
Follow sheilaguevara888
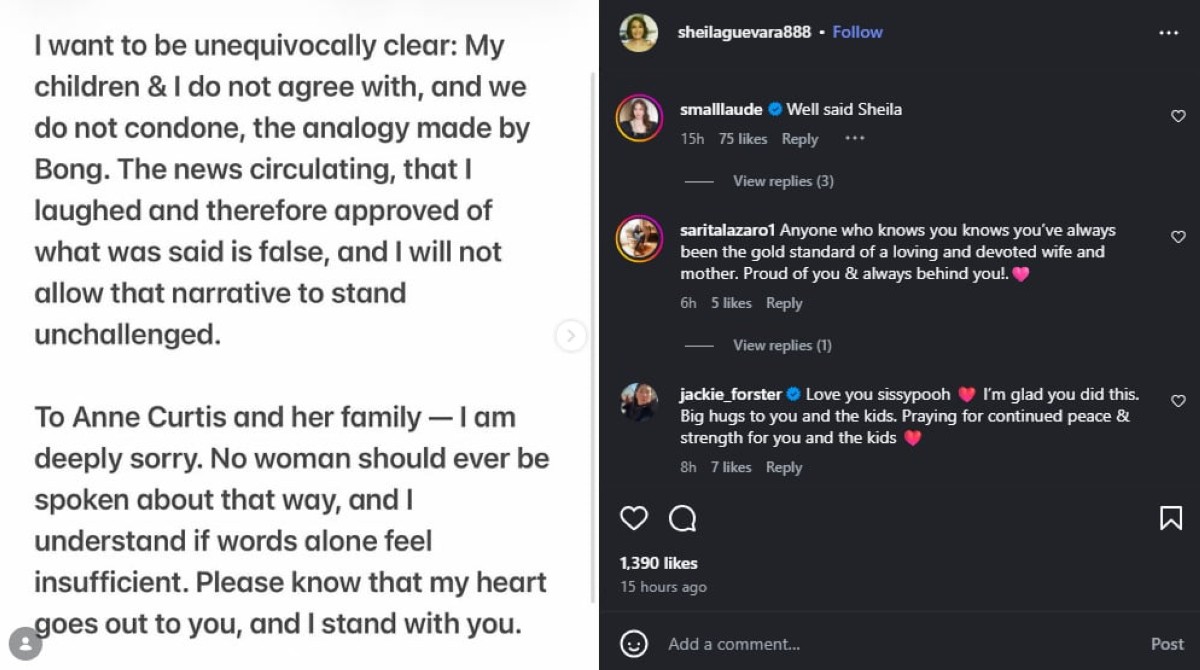click(857, 32)
